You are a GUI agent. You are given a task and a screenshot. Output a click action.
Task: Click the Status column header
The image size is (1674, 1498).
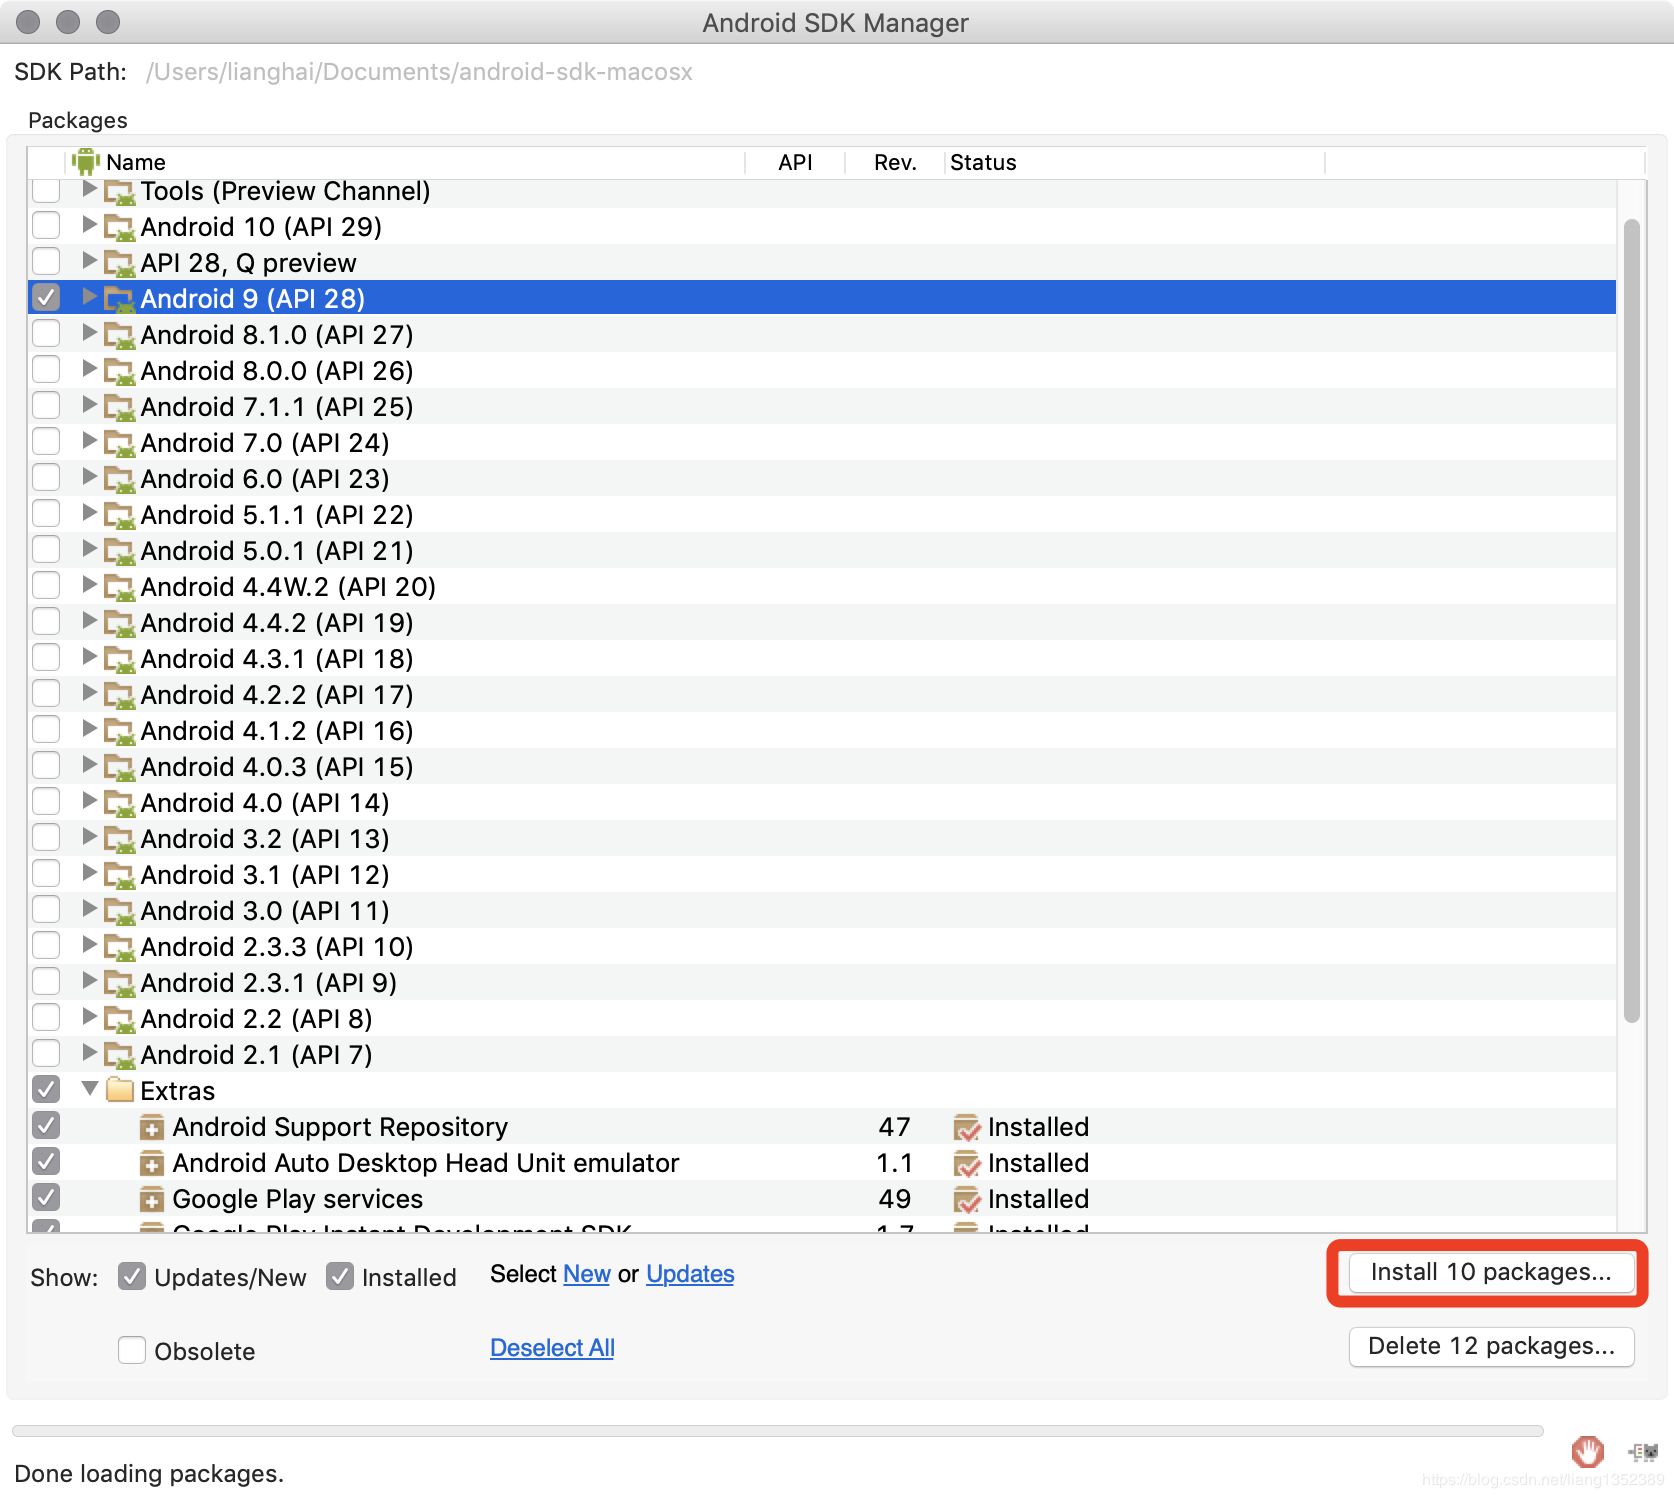(x=1135, y=162)
